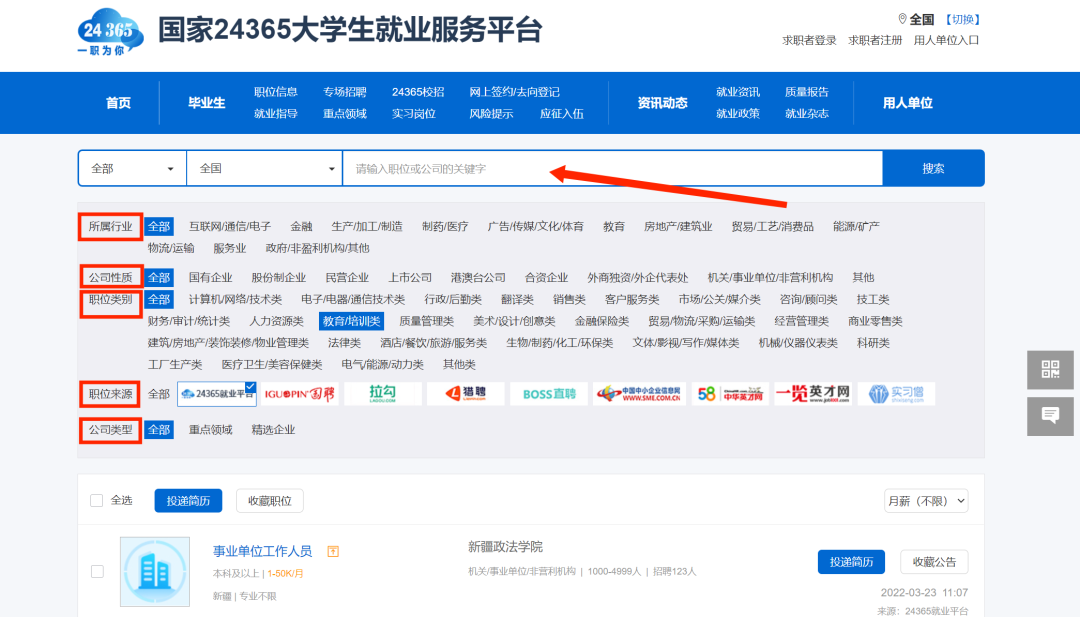Expand the 全部 category dropdown in search bar
Image resolution: width=1080 pixels, height=617 pixels.
[132, 169]
